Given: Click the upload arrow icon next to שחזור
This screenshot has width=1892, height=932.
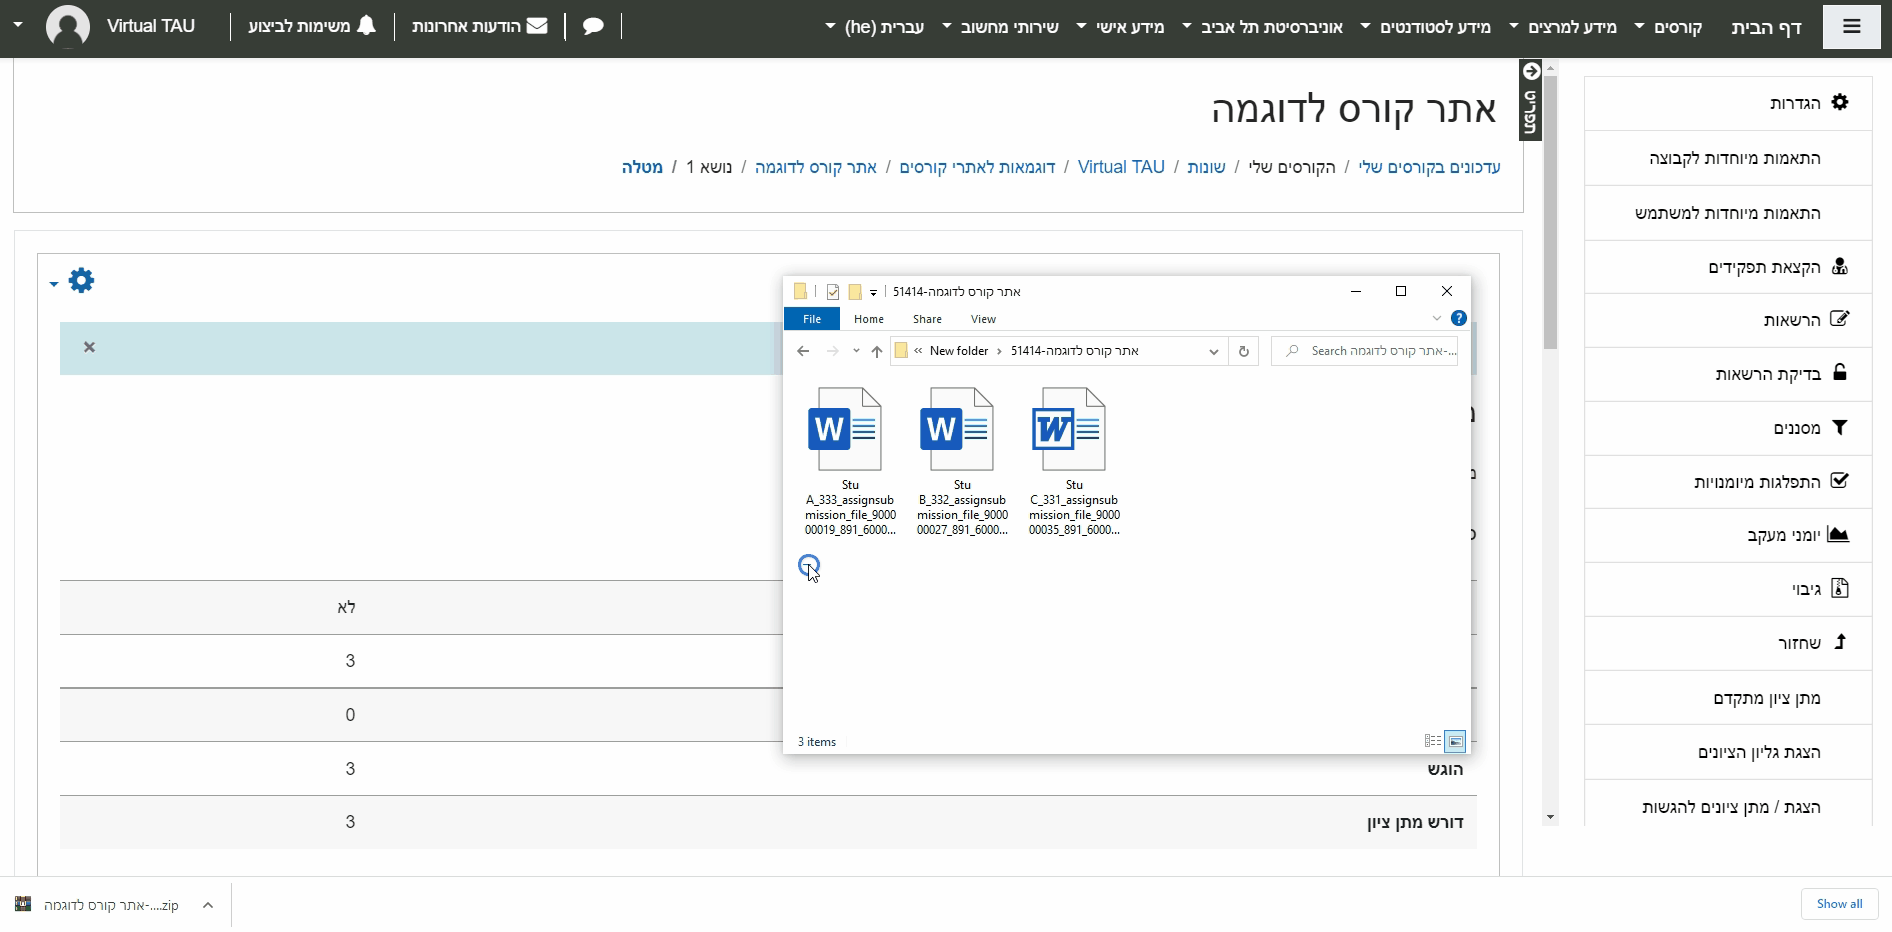Looking at the screenshot, I should (x=1840, y=642).
